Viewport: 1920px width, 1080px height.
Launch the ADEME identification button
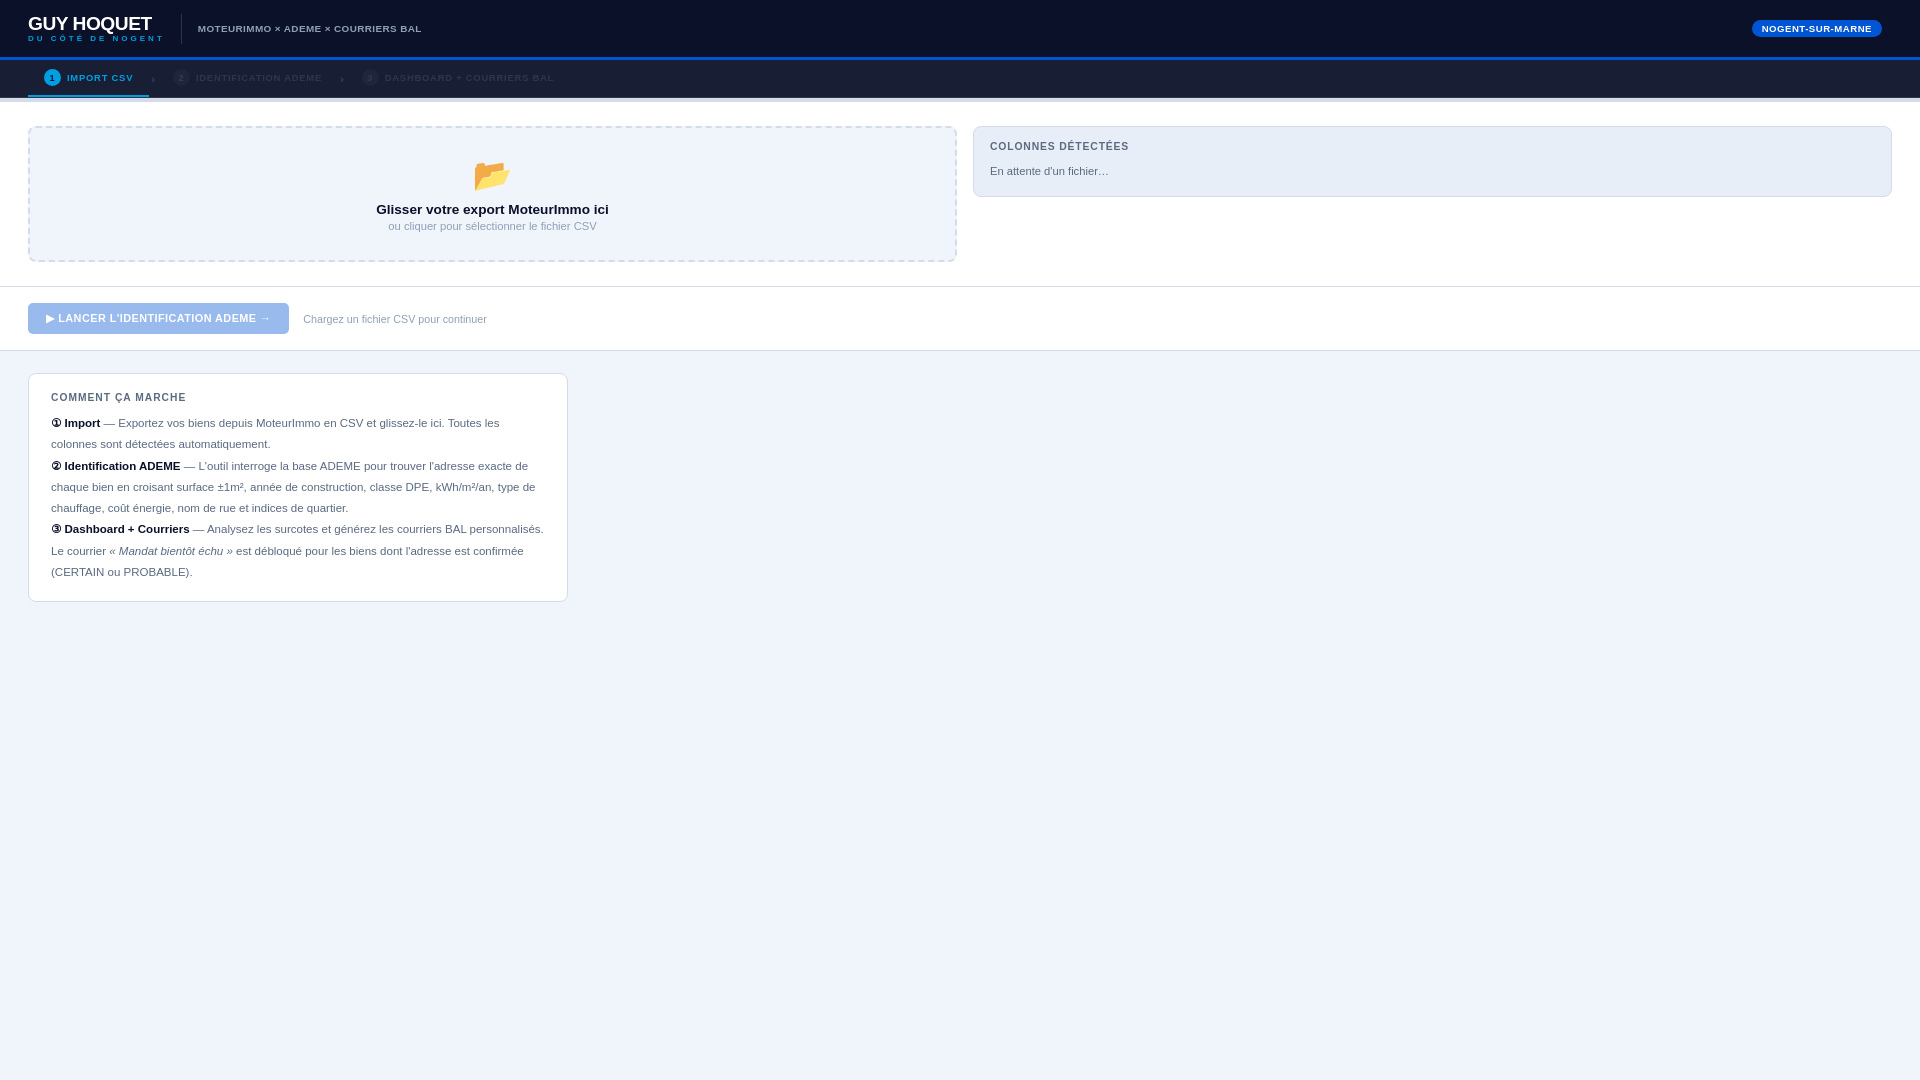pos(158,319)
